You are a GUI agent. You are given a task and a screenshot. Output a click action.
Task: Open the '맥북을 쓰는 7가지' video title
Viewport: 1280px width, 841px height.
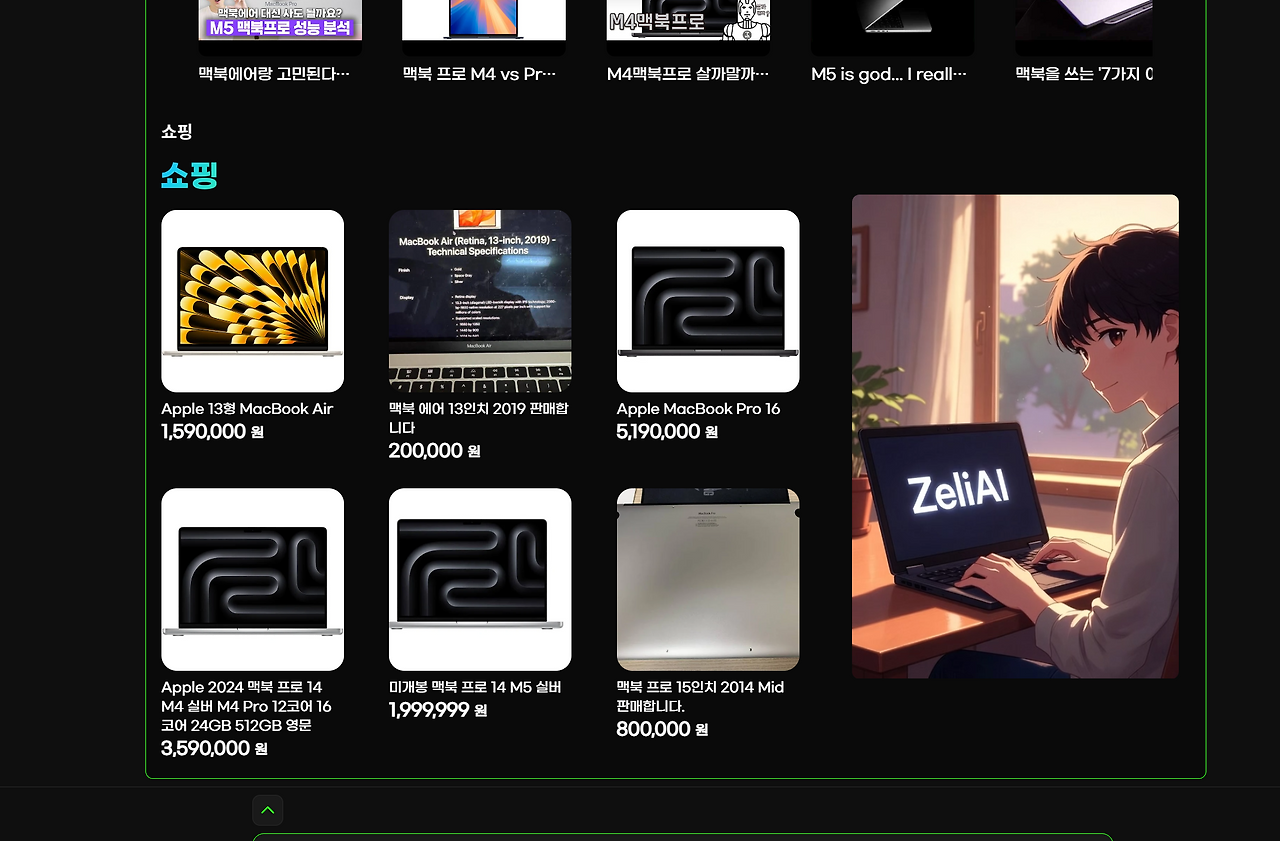coord(1084,74)
